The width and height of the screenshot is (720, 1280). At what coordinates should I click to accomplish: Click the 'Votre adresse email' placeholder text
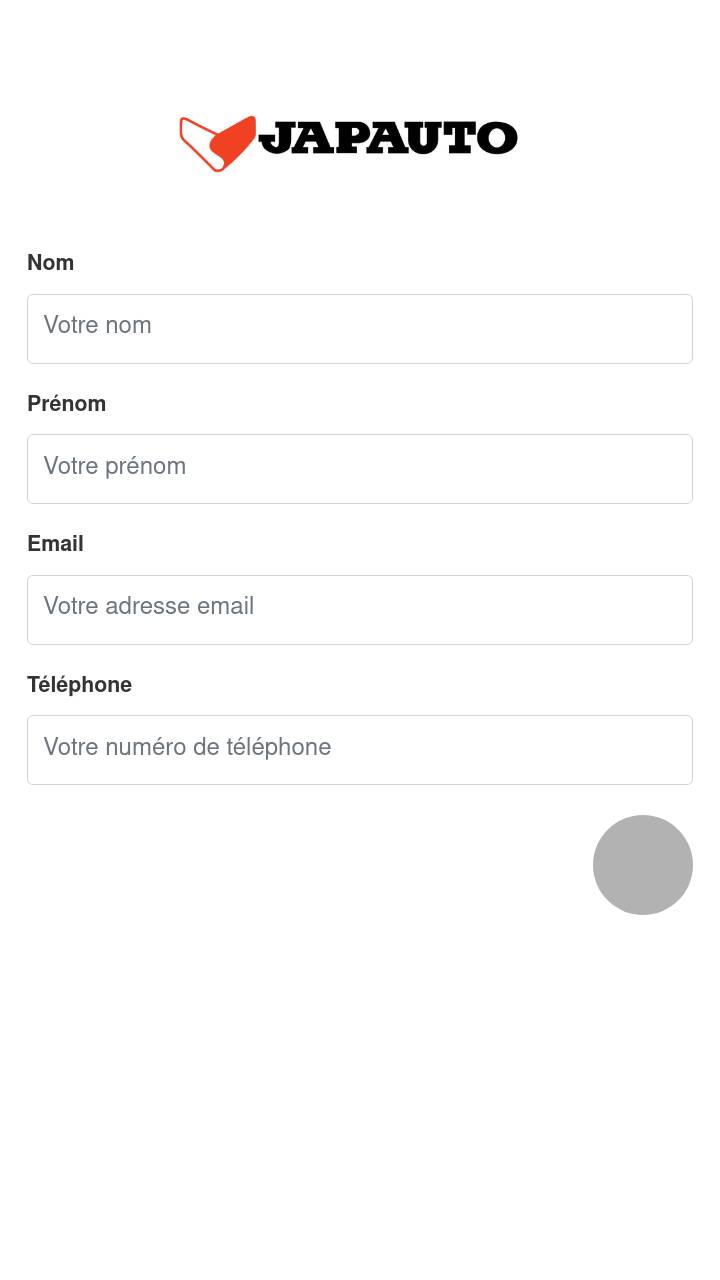pos(149,607)
